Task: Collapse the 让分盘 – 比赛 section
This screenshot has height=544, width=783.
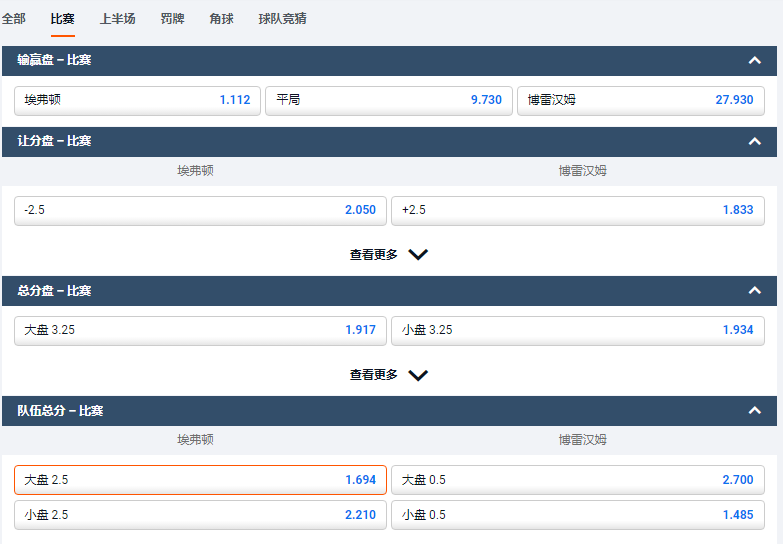Action: coord(754,141)
